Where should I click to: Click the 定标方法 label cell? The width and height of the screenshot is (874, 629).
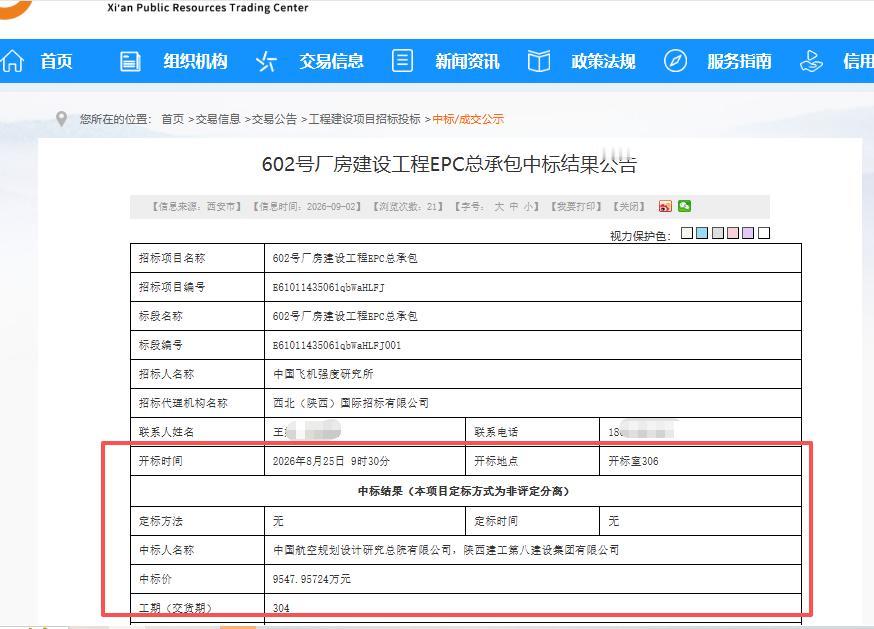[197, 521]
